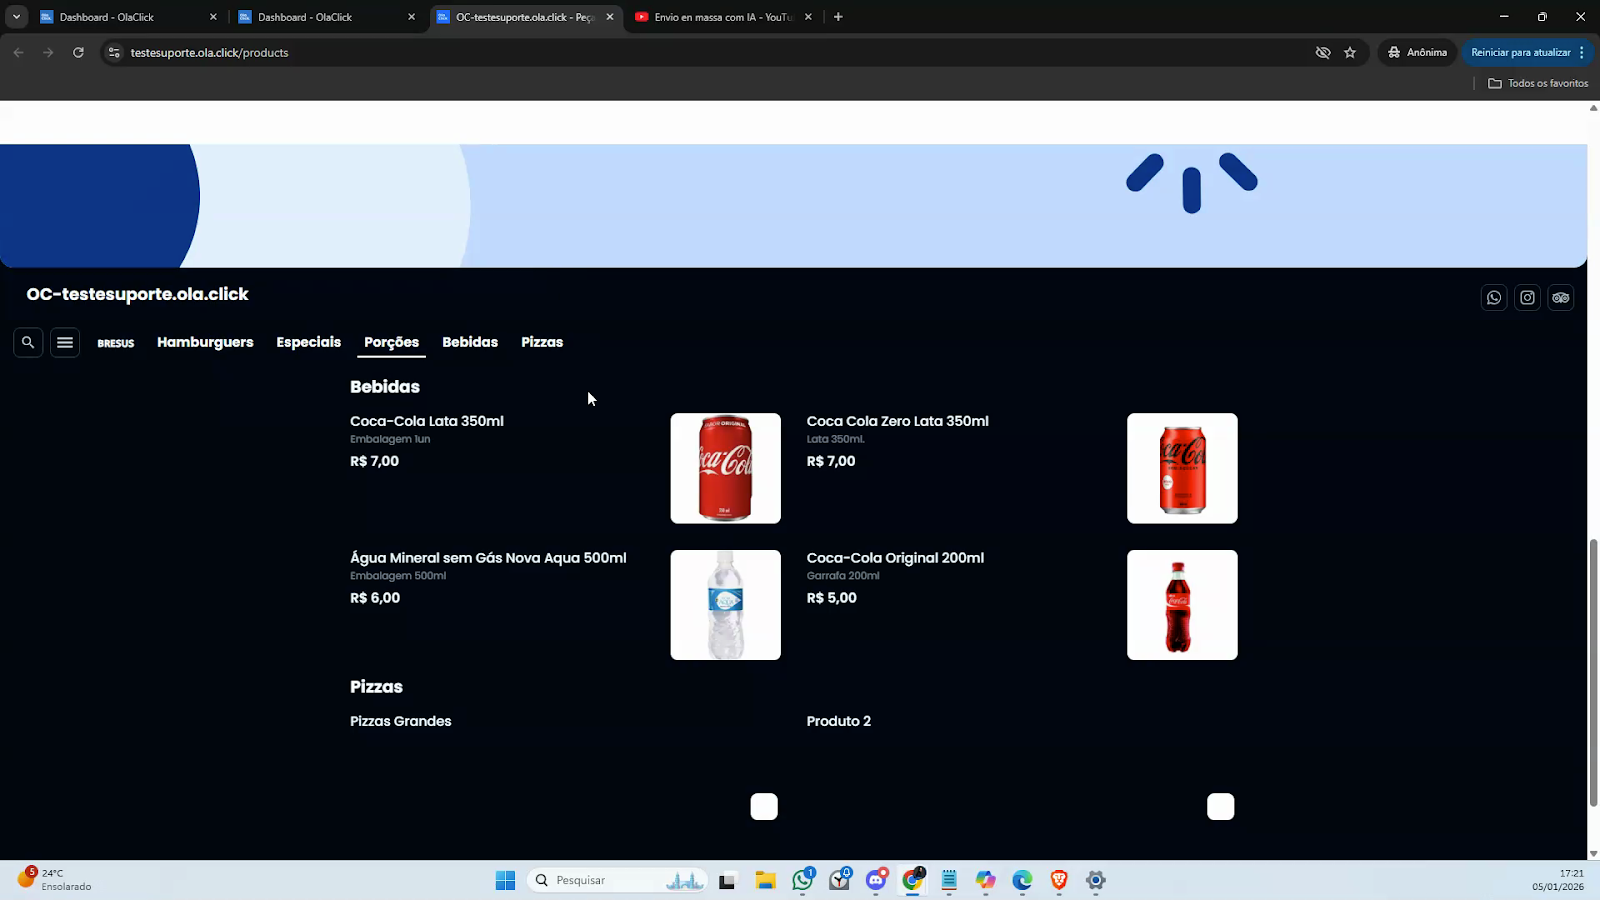The width and height of the screenshot is (1600, 900).
Task: Open the Todos os favoritos folder
Action: [x=1538, y=84]
